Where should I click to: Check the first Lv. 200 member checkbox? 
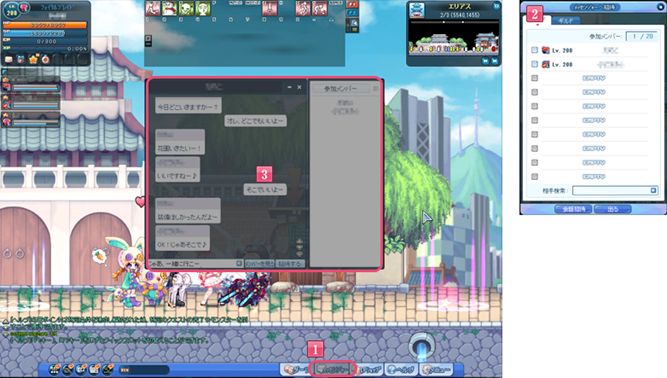pyautogui.click(x=535, y=50)
